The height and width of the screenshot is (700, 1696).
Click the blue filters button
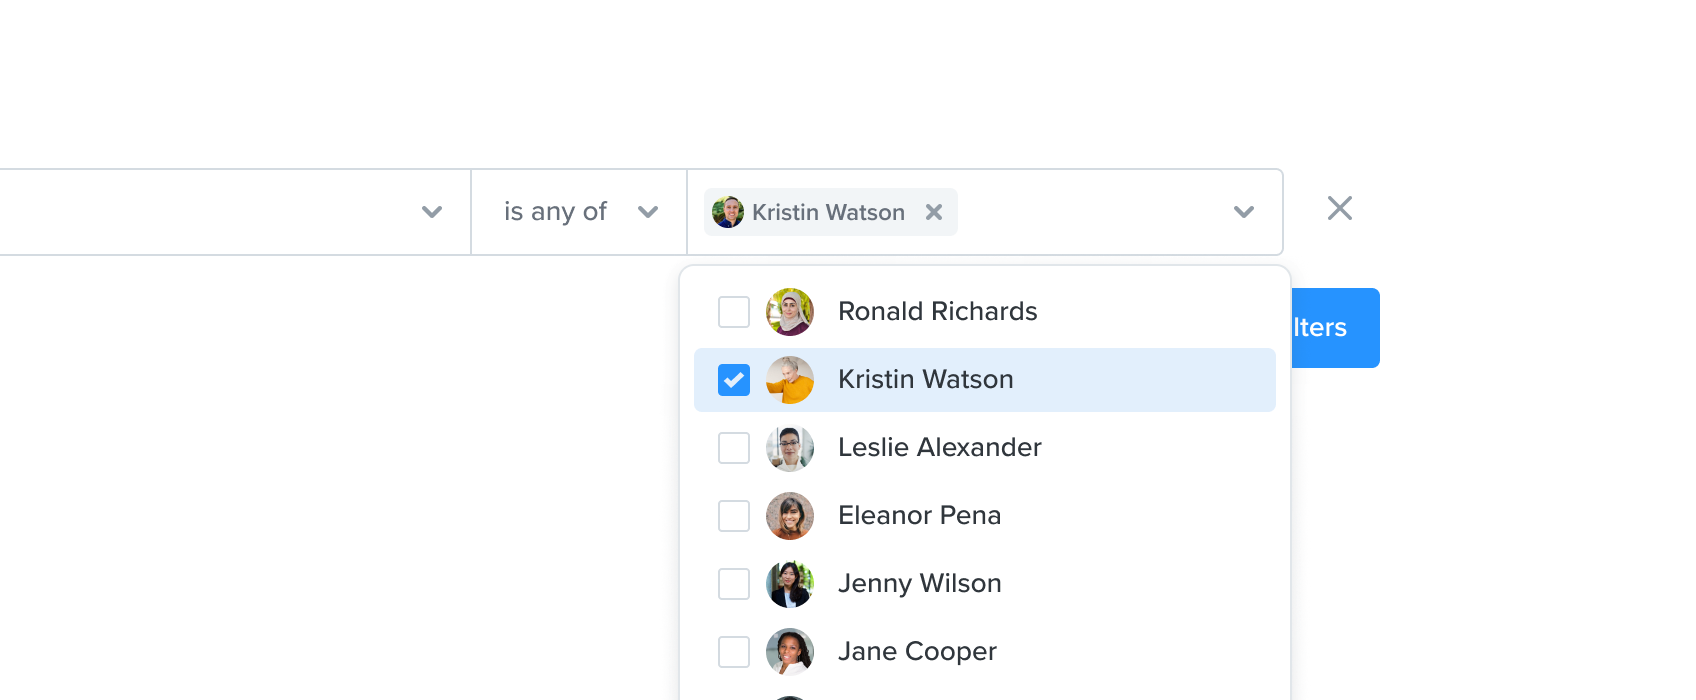point(1335,328)
